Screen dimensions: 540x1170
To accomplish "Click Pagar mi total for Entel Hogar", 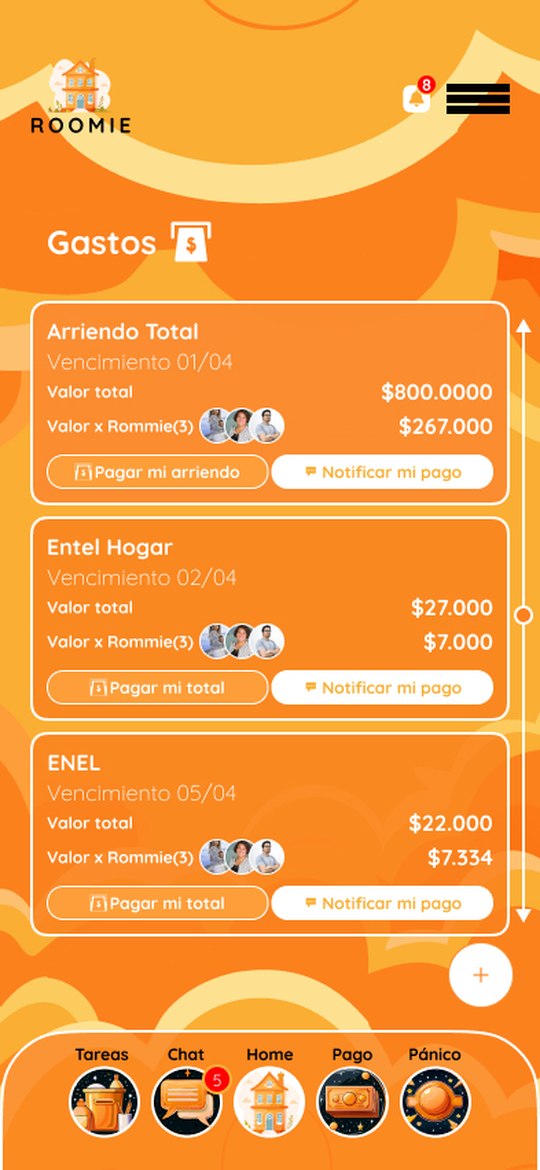I will pos(157,687).
